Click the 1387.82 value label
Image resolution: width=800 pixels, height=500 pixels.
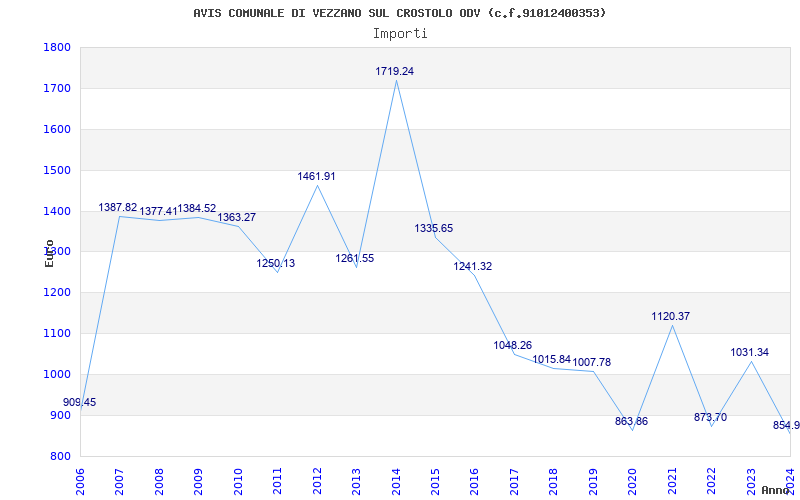coord(118,208)
